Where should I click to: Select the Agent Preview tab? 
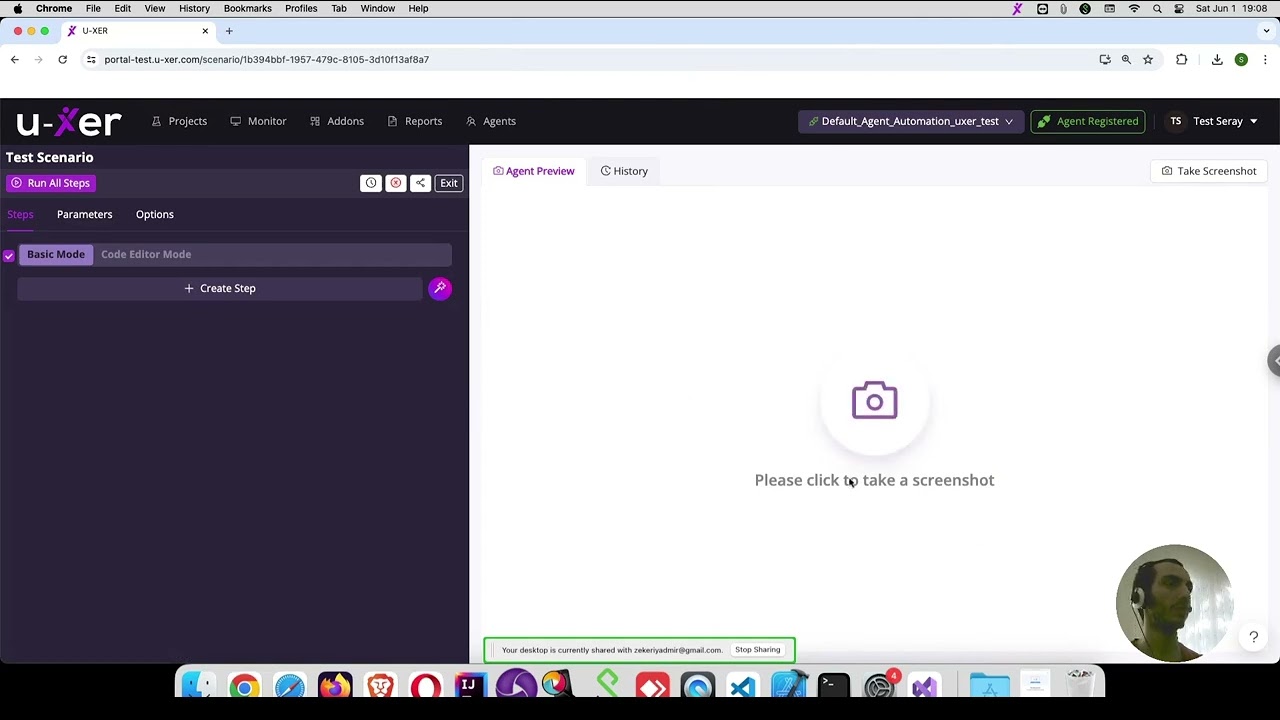click(x=534, y=171)
